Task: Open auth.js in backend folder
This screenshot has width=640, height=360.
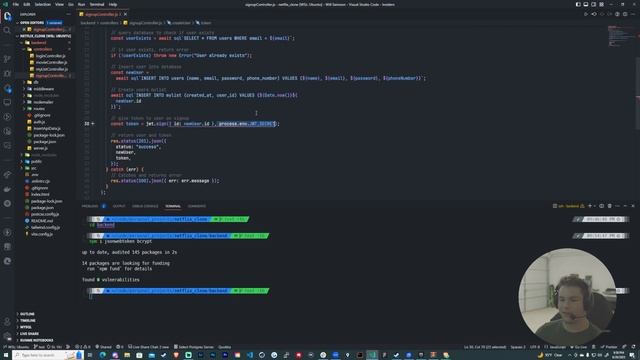Action: click(x=39, y=122)
